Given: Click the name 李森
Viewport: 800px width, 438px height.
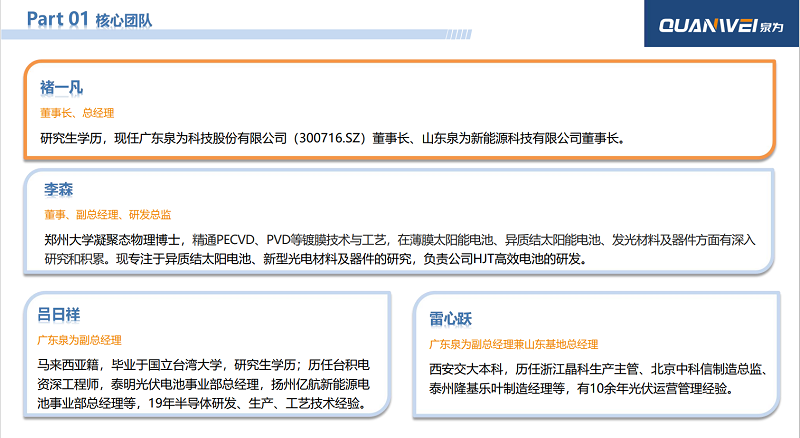Looking at the screenshot, I should [x=58, y=188].
